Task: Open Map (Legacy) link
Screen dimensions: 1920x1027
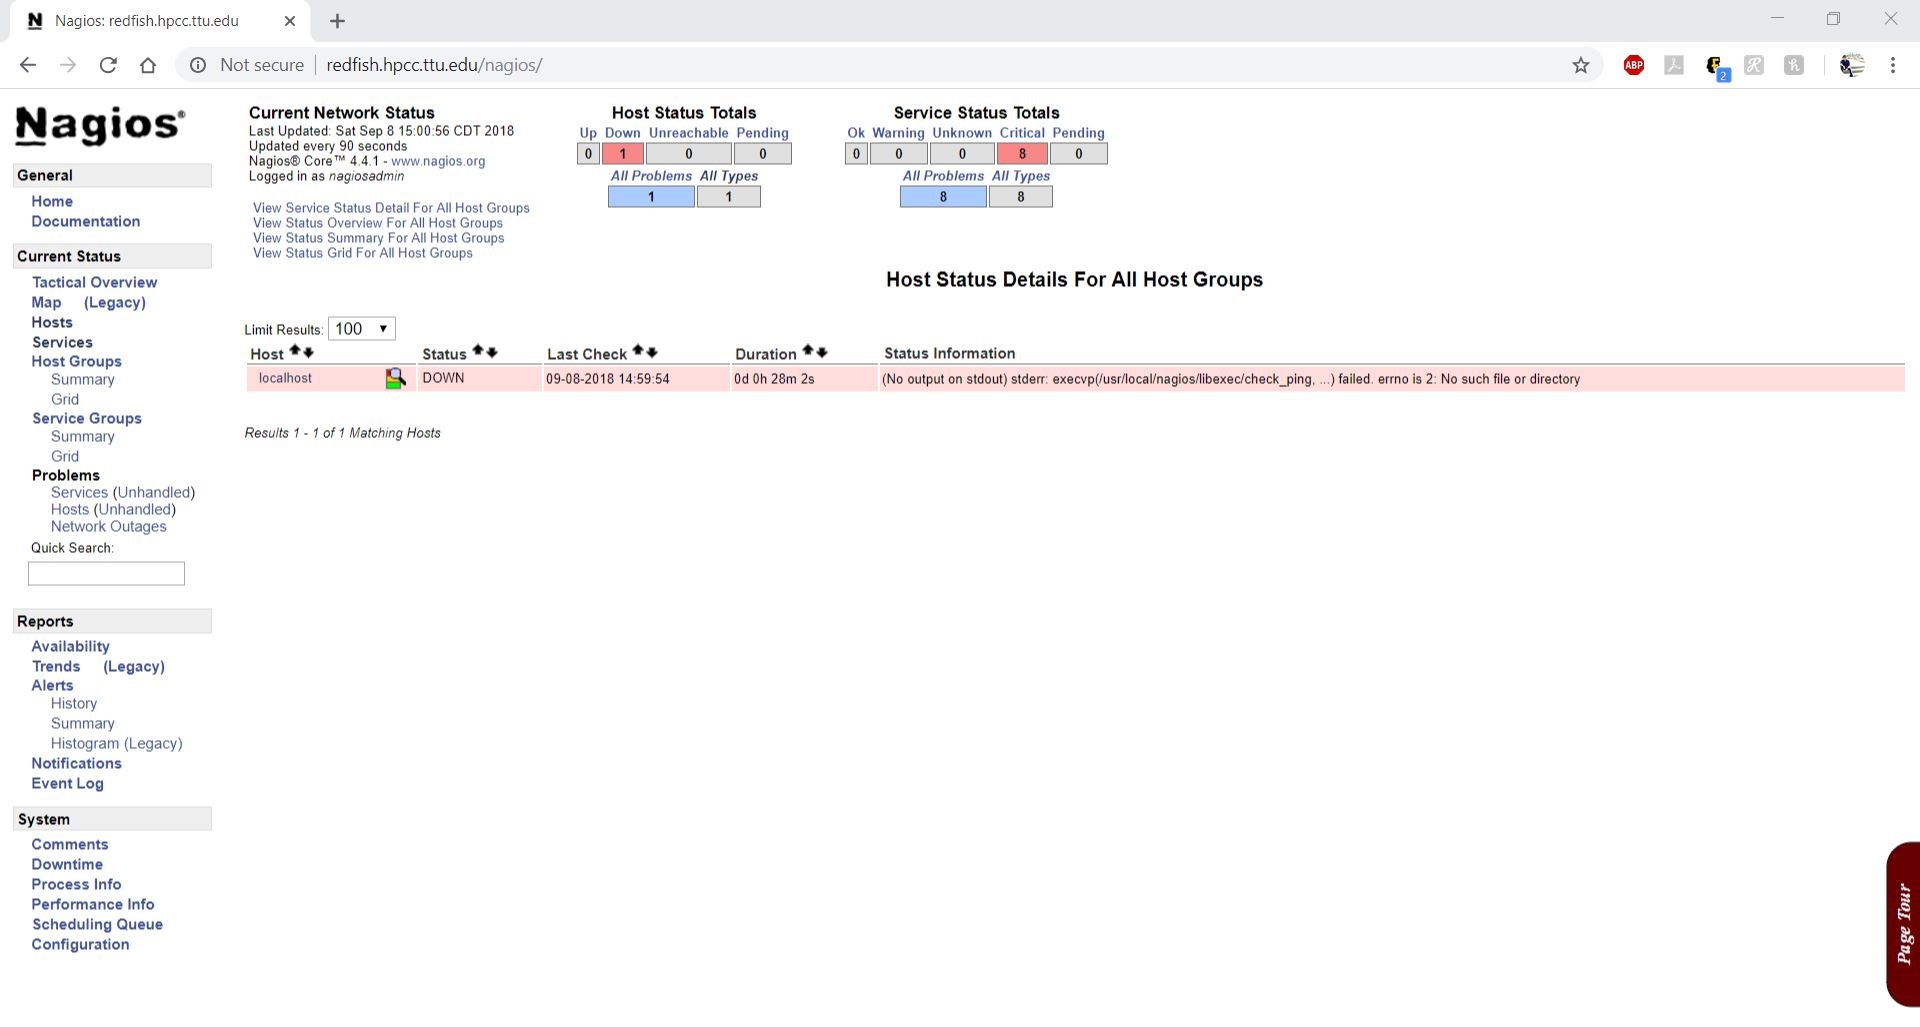Action: click(x=115, y=302)
